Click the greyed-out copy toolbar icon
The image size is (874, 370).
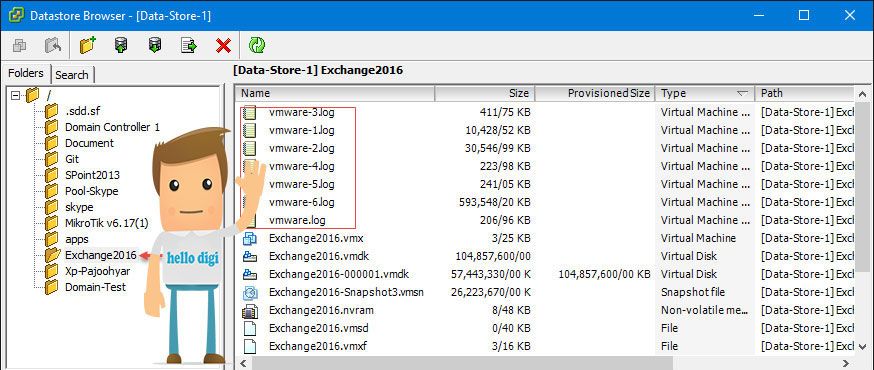(x=19, y=45)
